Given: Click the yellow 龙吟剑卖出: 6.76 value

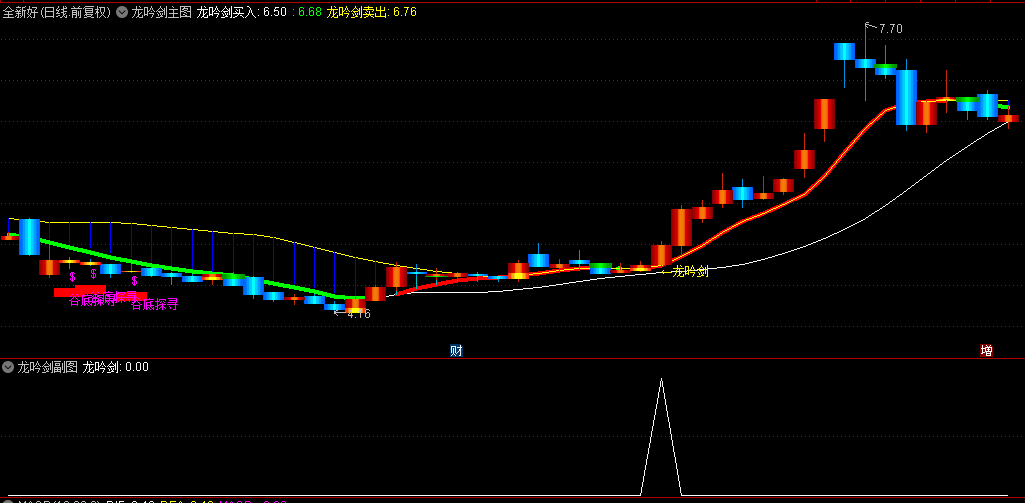Looking at the screenshot, I should click(x=371, y=12).
